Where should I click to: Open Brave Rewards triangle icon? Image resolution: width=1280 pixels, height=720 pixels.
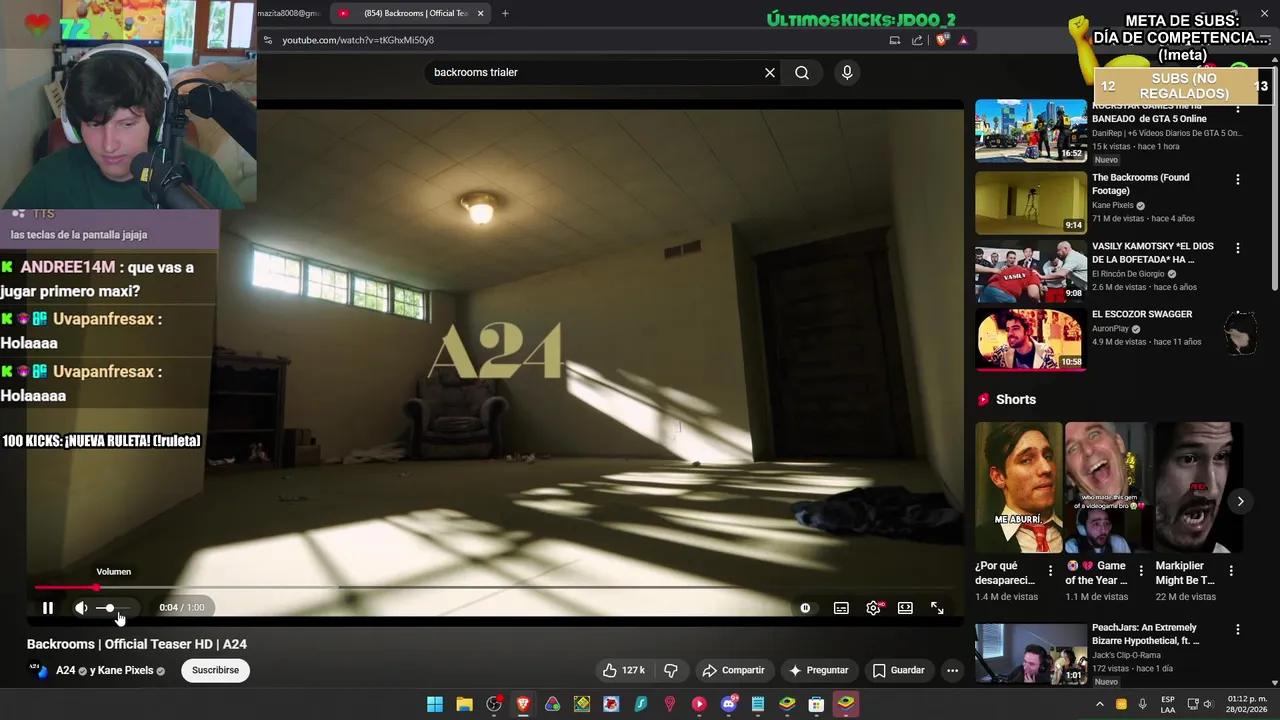coord(963,40)
